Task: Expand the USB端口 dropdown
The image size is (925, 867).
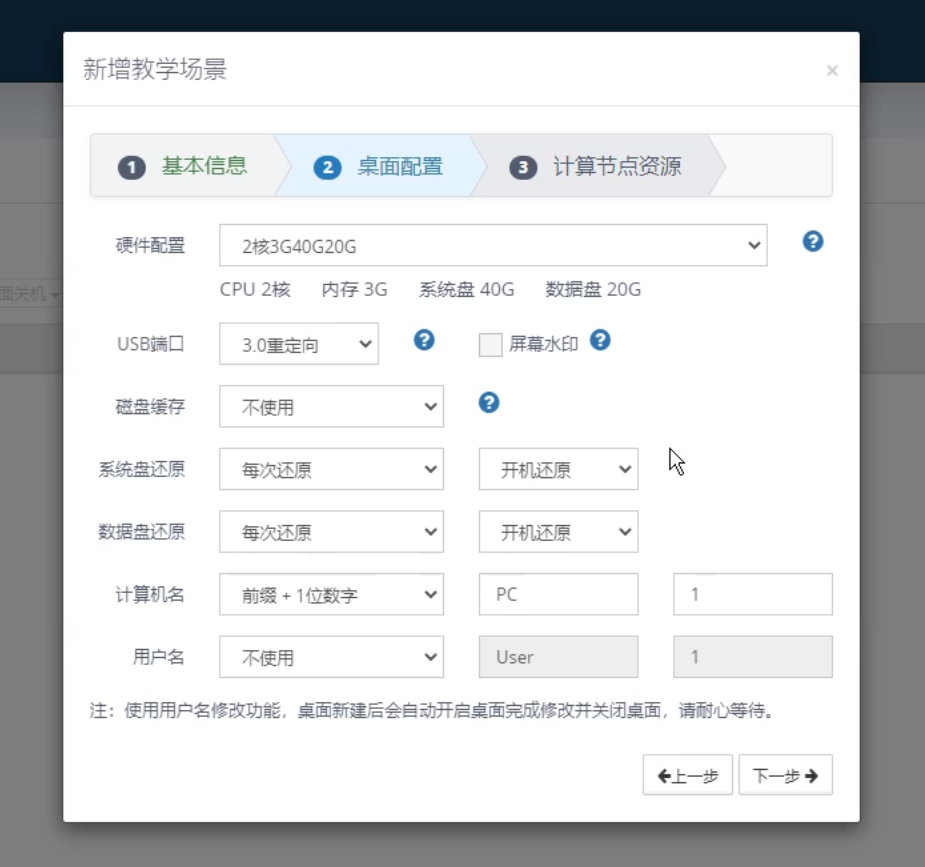Action: pyautogui.click(x=298, y=344)
